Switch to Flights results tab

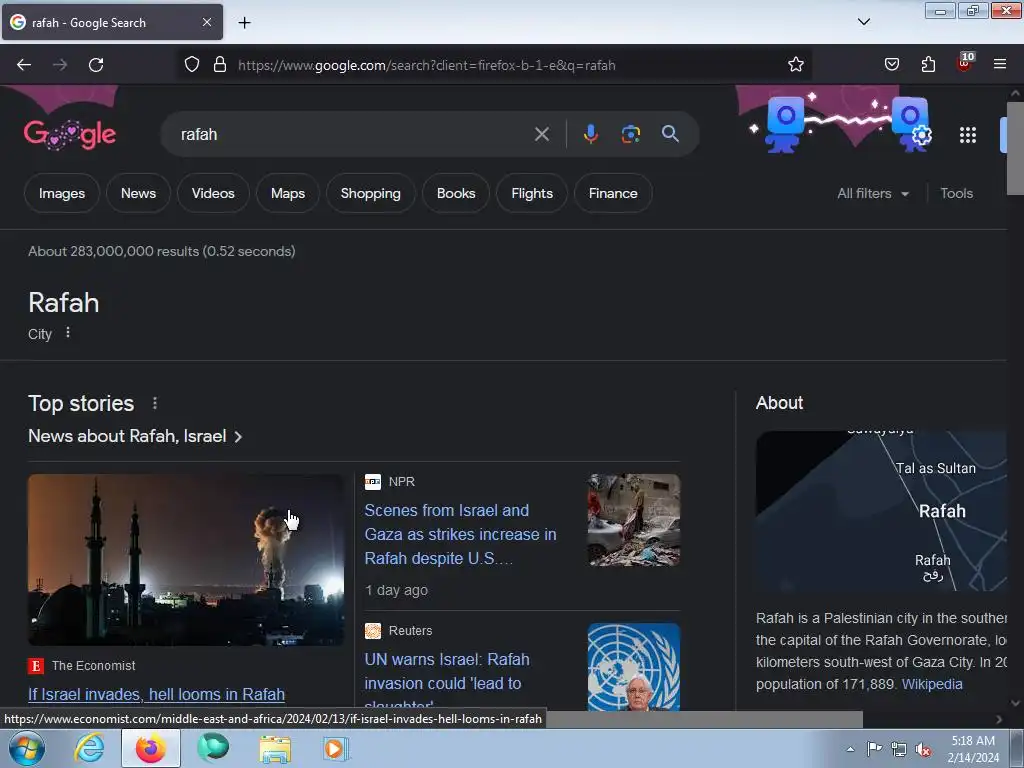tap(532, 193)
